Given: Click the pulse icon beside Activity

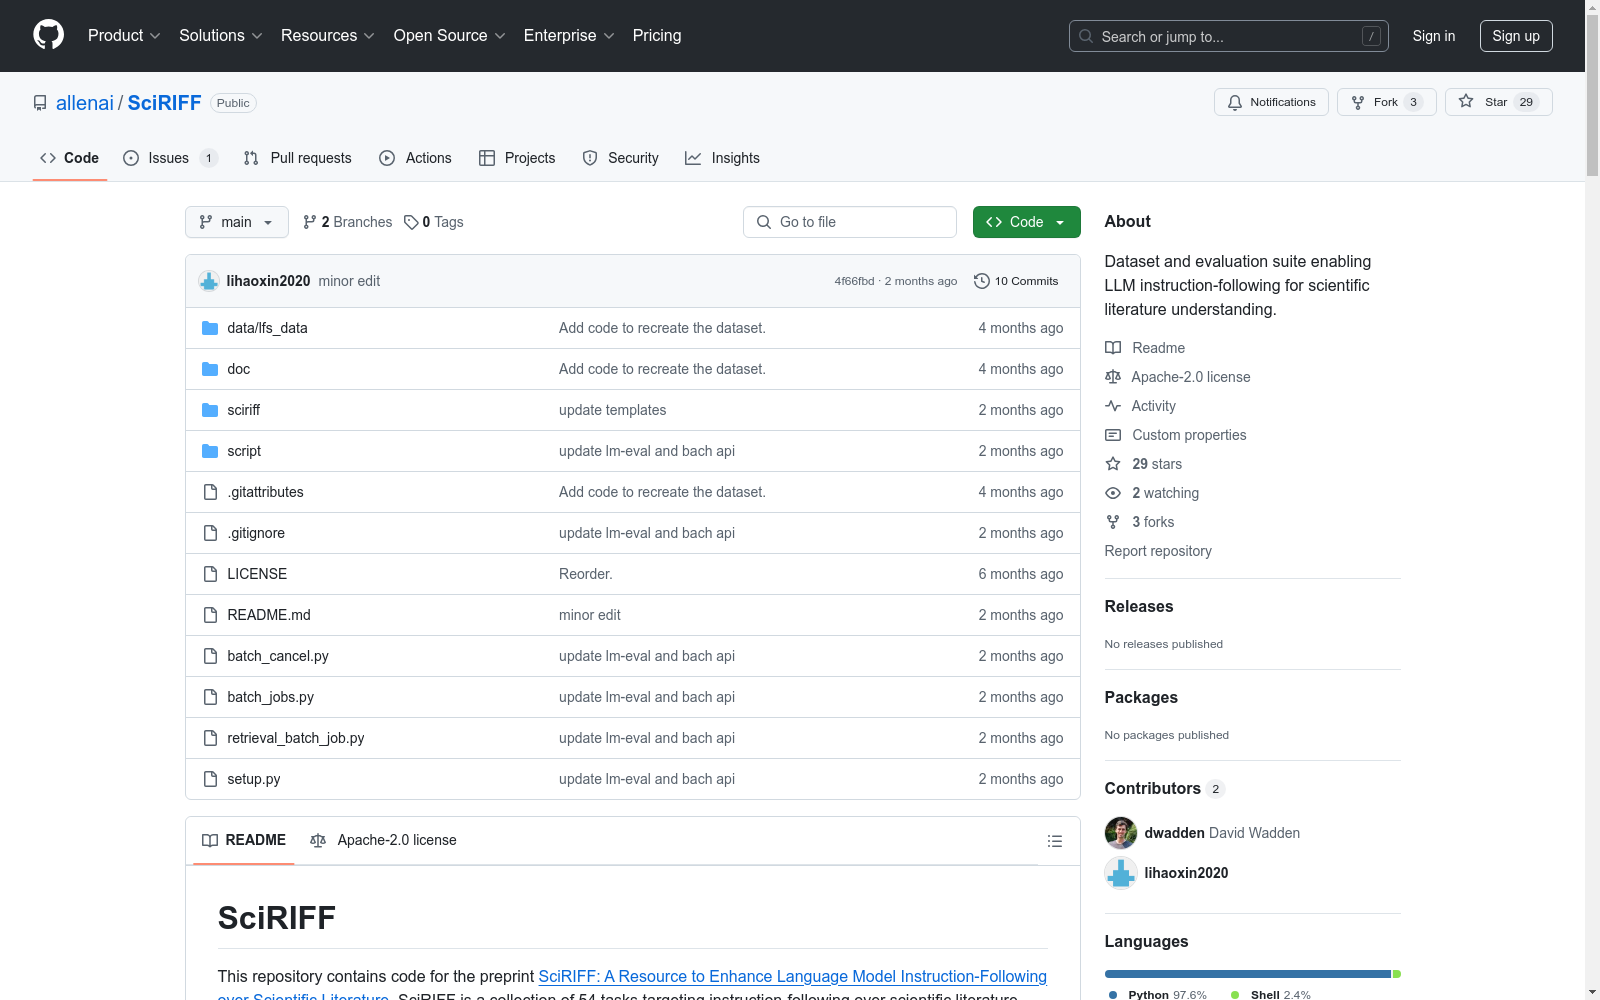Looking at the screenshot, I should point(1113,406).
